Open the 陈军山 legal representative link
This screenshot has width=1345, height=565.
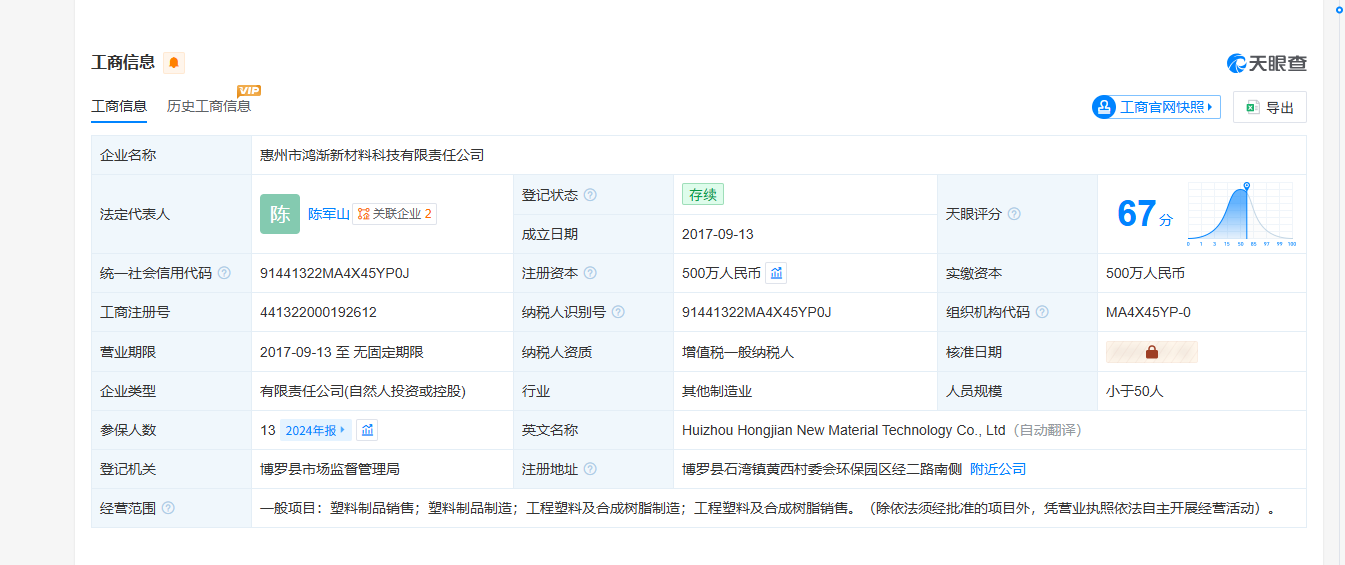pyautogui.click(x=328, y=214)
